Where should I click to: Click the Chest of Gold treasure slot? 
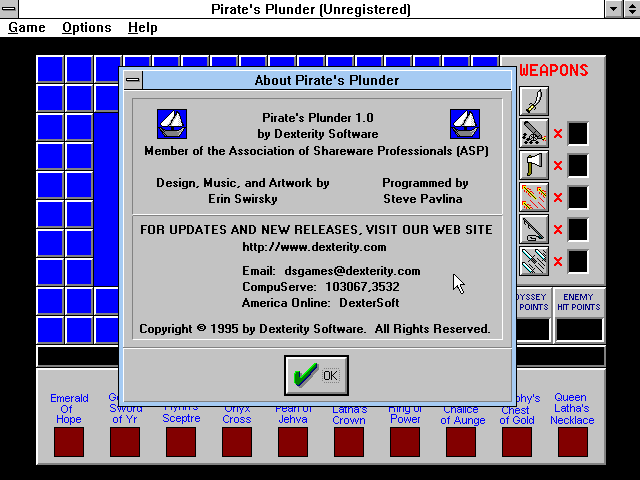(517, 442)
